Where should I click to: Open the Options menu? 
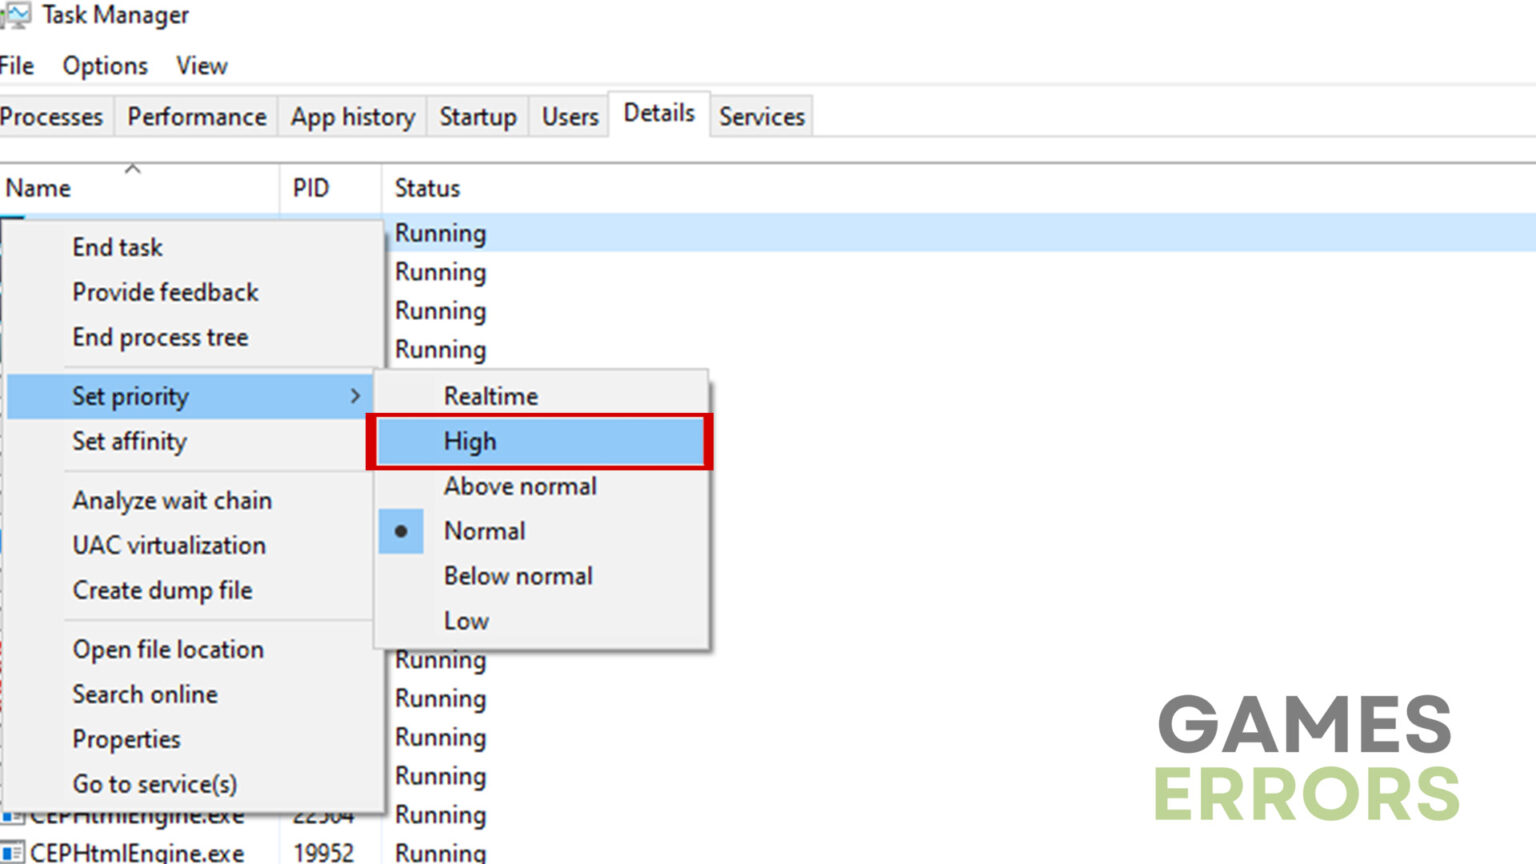tap(105, 66)
